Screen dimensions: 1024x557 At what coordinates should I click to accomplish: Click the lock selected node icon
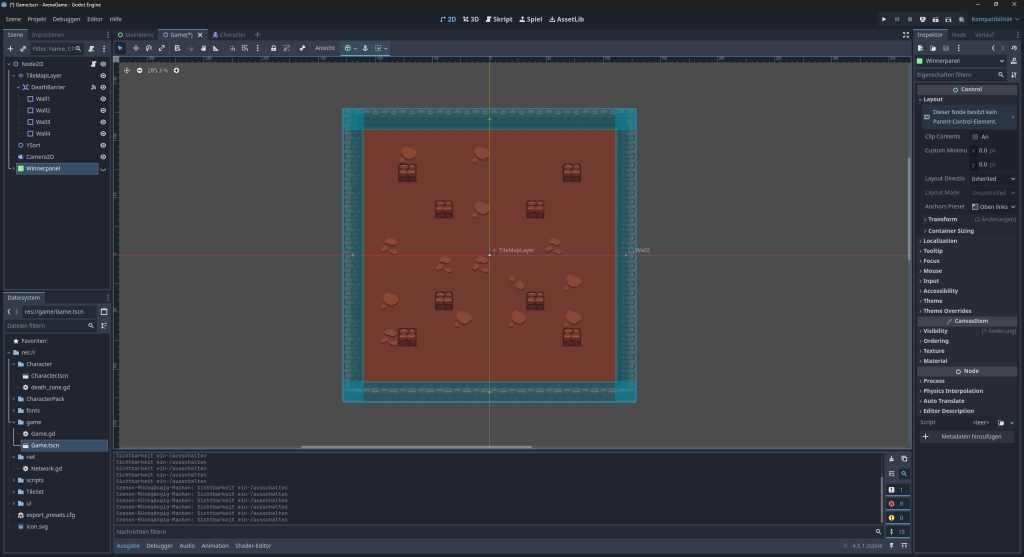[x=274, y=48]
